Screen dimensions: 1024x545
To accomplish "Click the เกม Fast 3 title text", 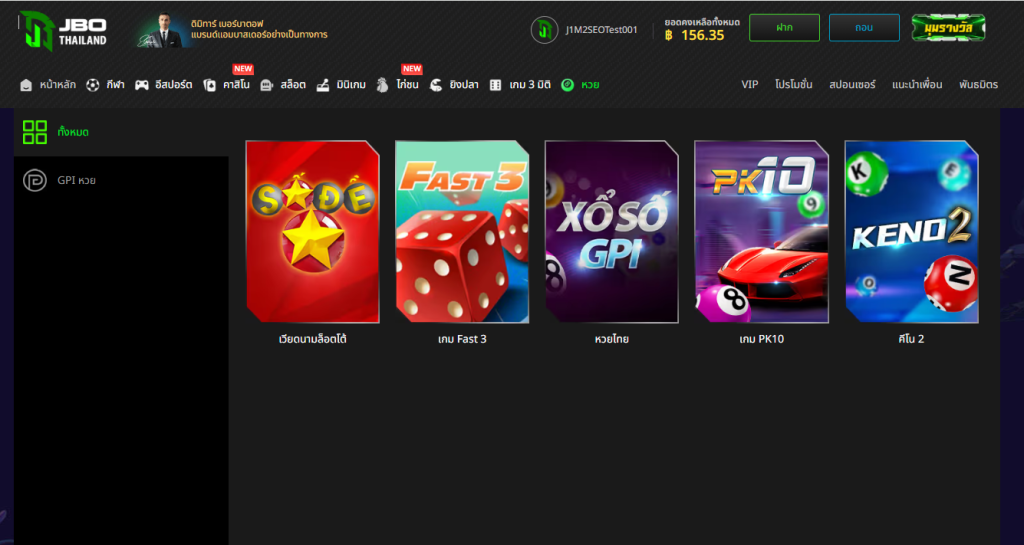I will 462,339.
